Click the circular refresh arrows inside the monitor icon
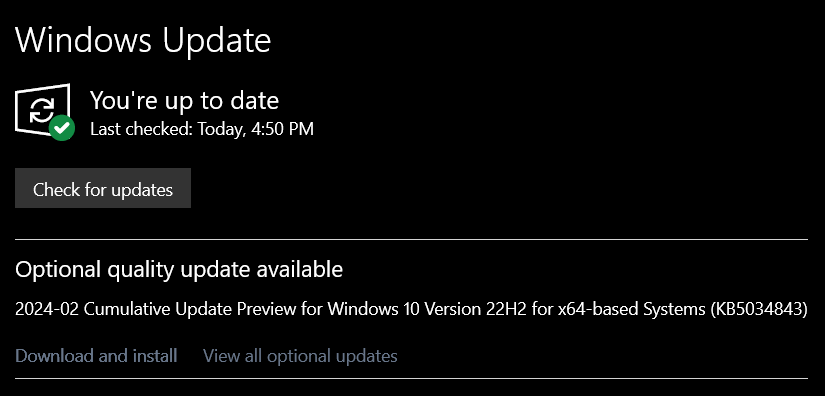 [42, 110]
